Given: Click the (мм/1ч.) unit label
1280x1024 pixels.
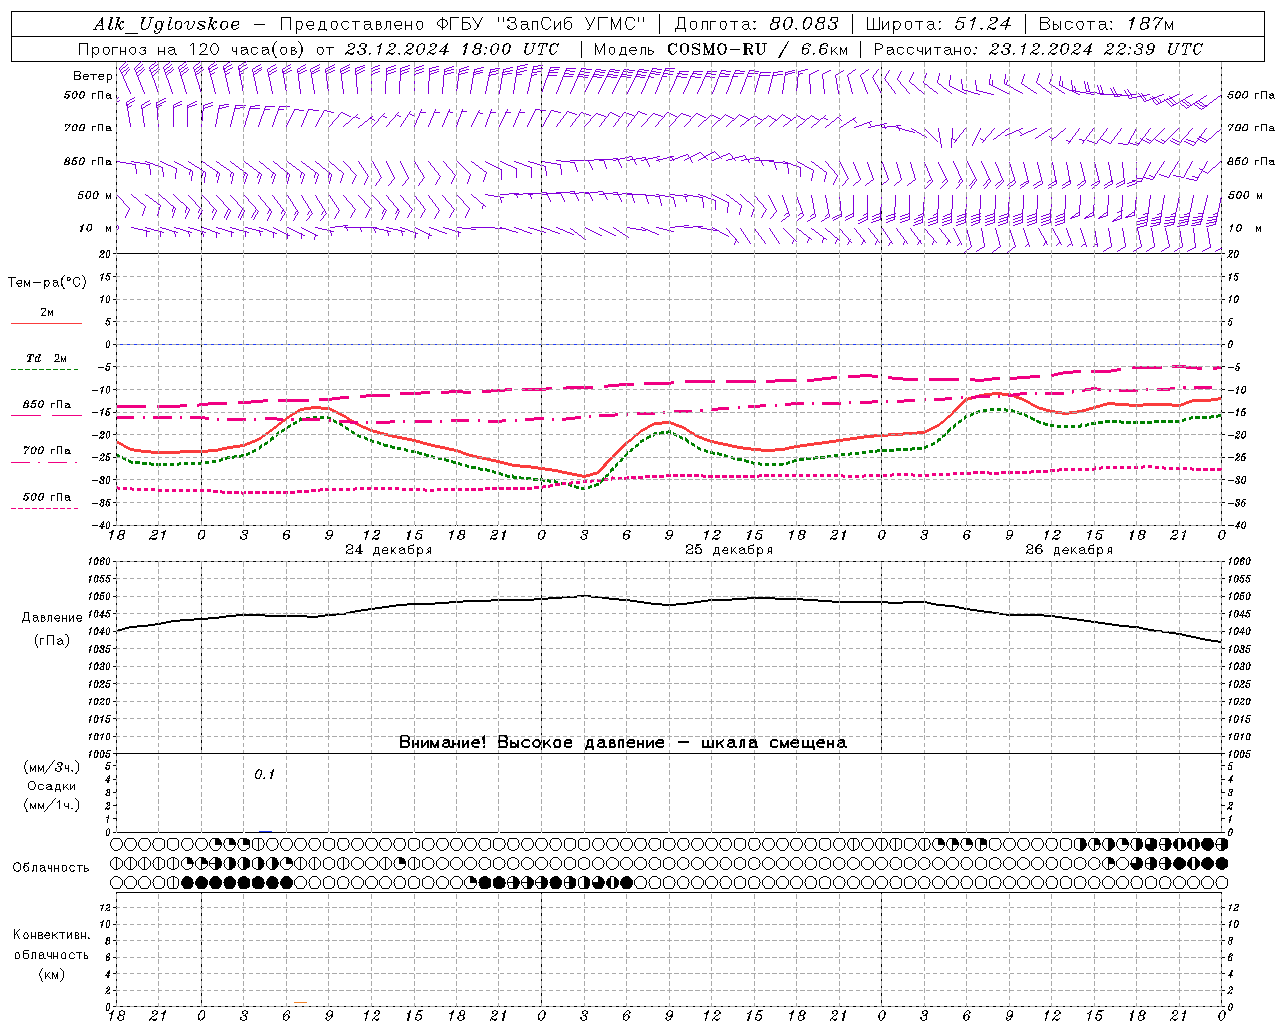Looking at the screenshot, I should point(51,805).
